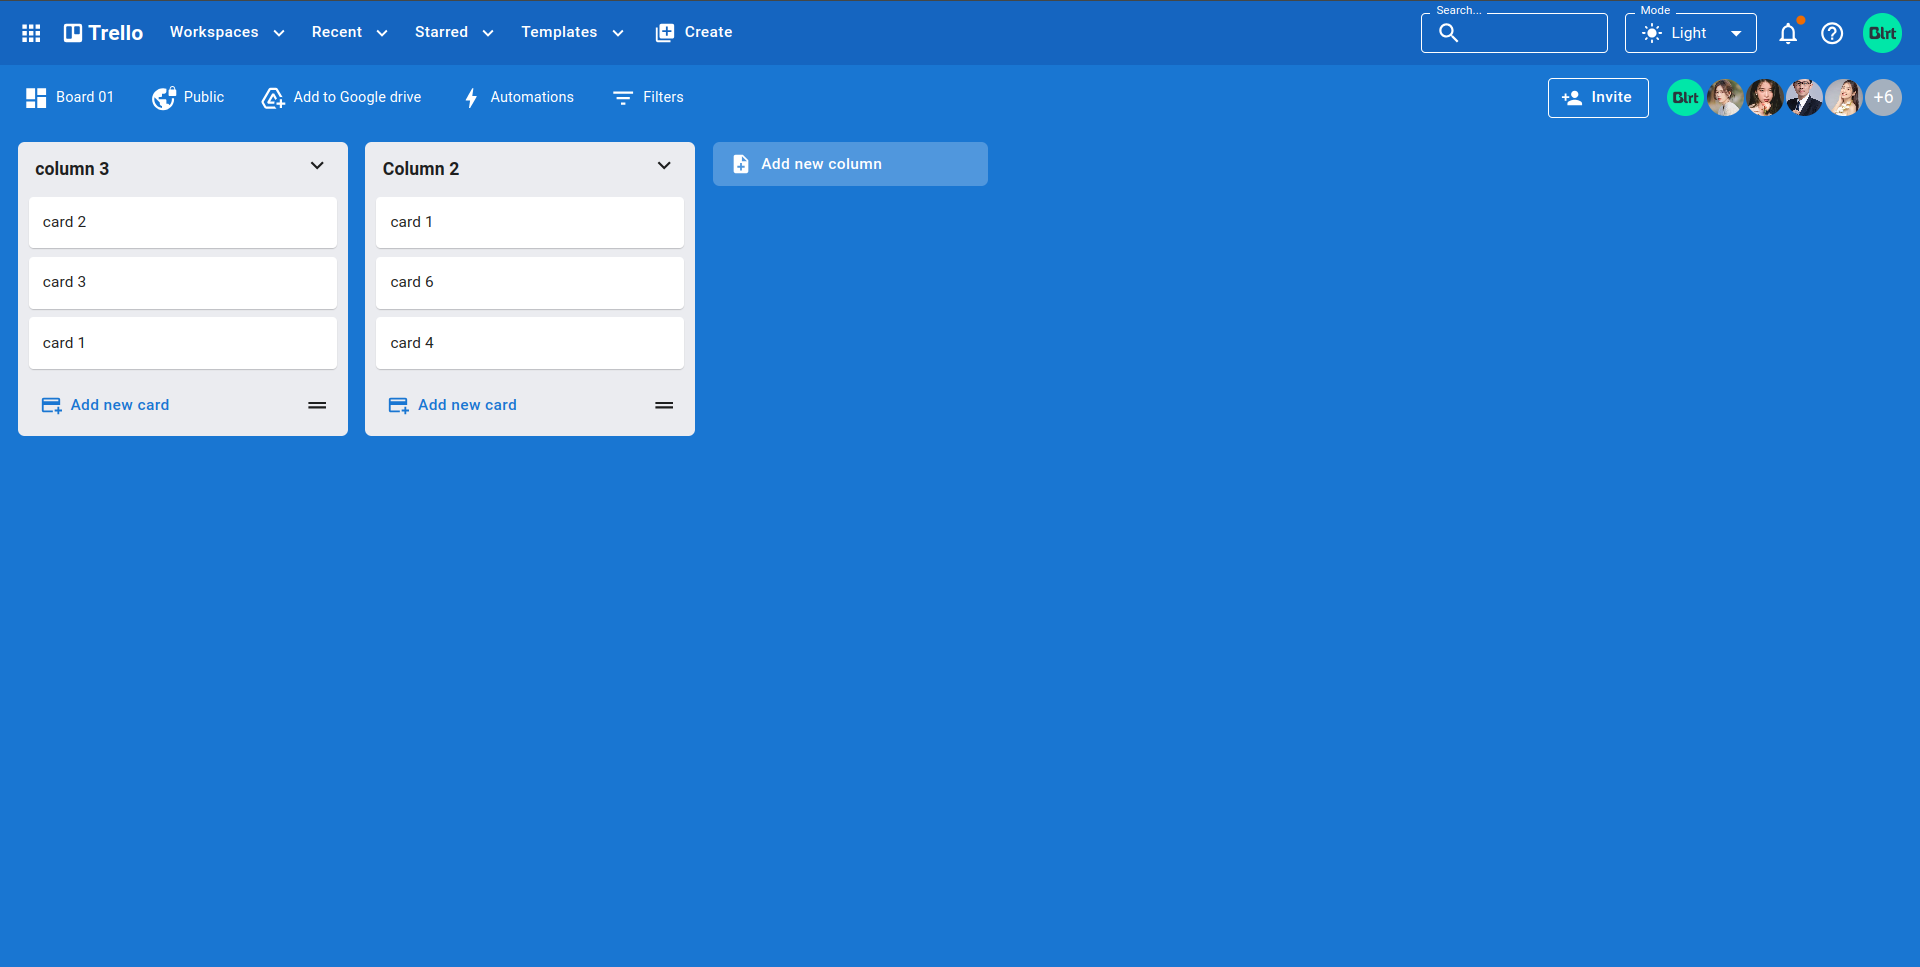Click the drag handle icon in column 3
Screen dimensions: 1920x967
point(317,405)
